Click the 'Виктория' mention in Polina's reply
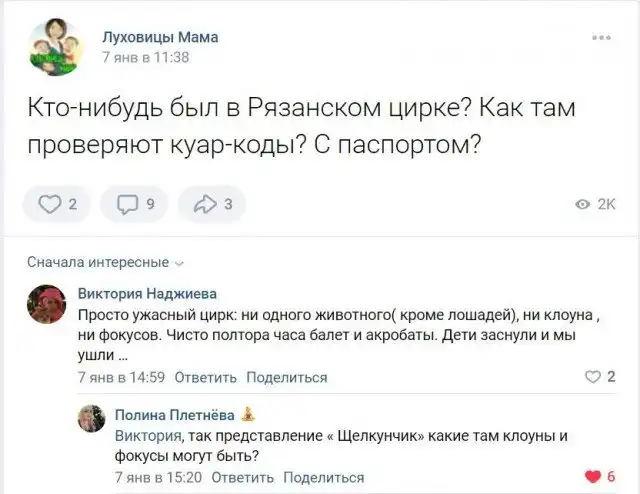 147,436
